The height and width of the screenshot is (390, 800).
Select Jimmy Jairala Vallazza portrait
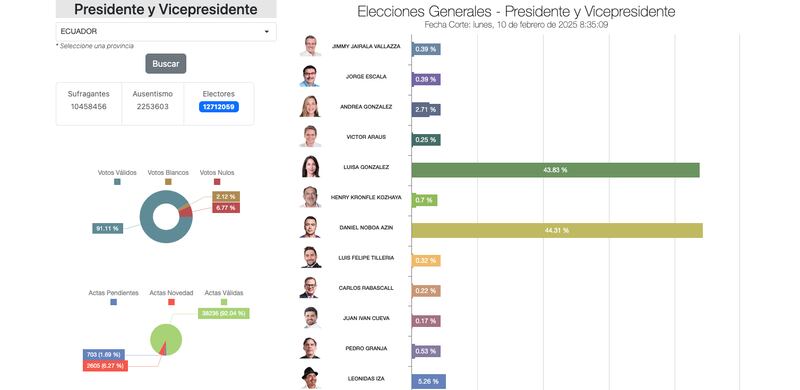(310, 46)
